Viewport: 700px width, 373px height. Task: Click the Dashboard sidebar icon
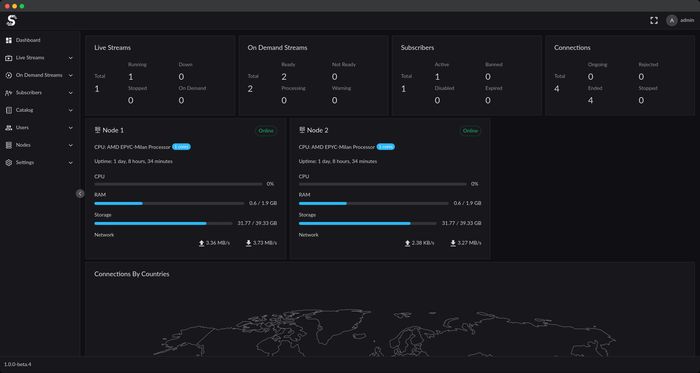(8, 40)
